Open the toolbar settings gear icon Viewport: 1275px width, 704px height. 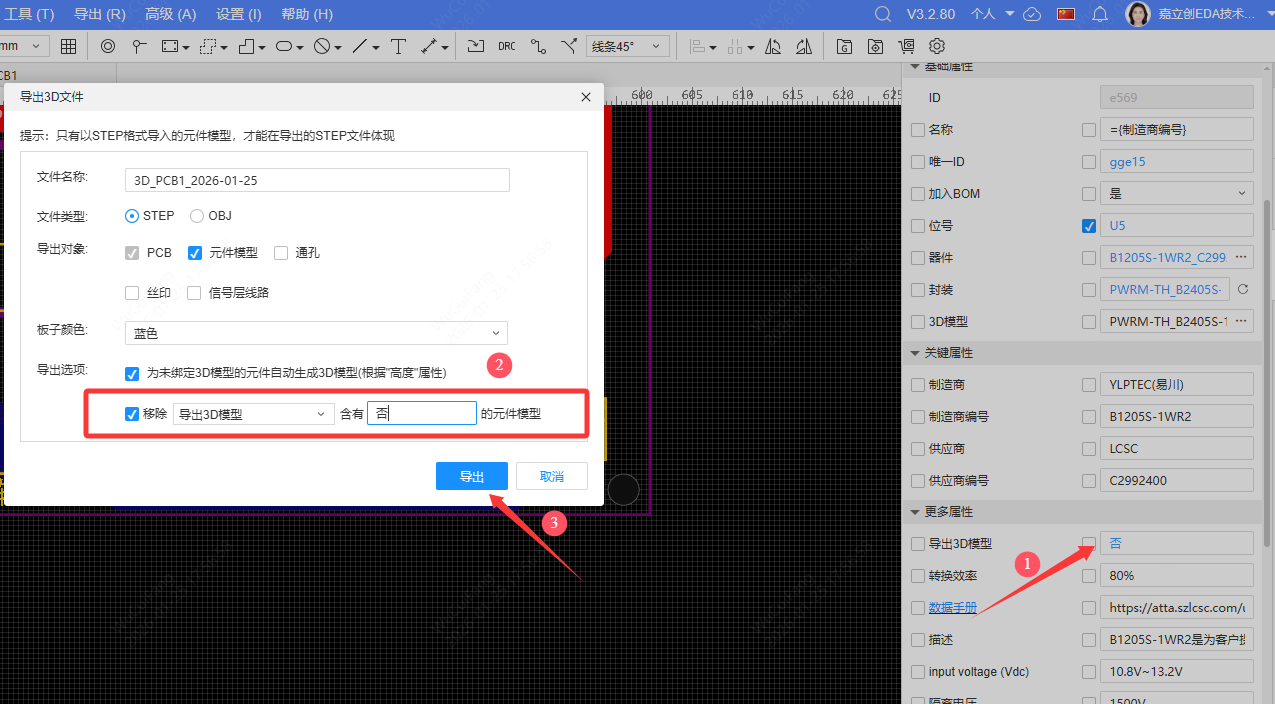(936, 46)
